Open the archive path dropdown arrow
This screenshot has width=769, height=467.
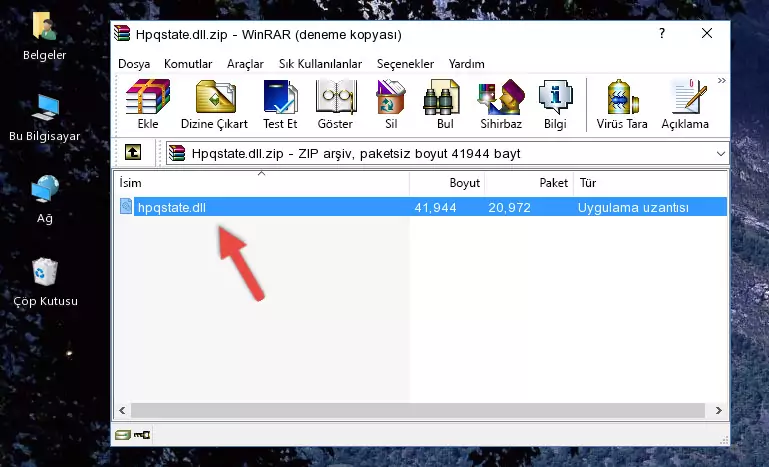[x=720, y=154]
